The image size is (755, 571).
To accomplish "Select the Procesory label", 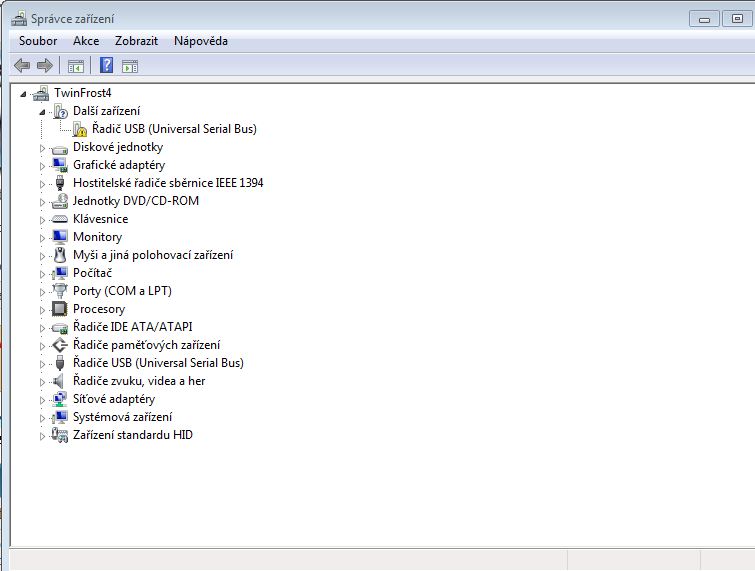I will 99,309.
